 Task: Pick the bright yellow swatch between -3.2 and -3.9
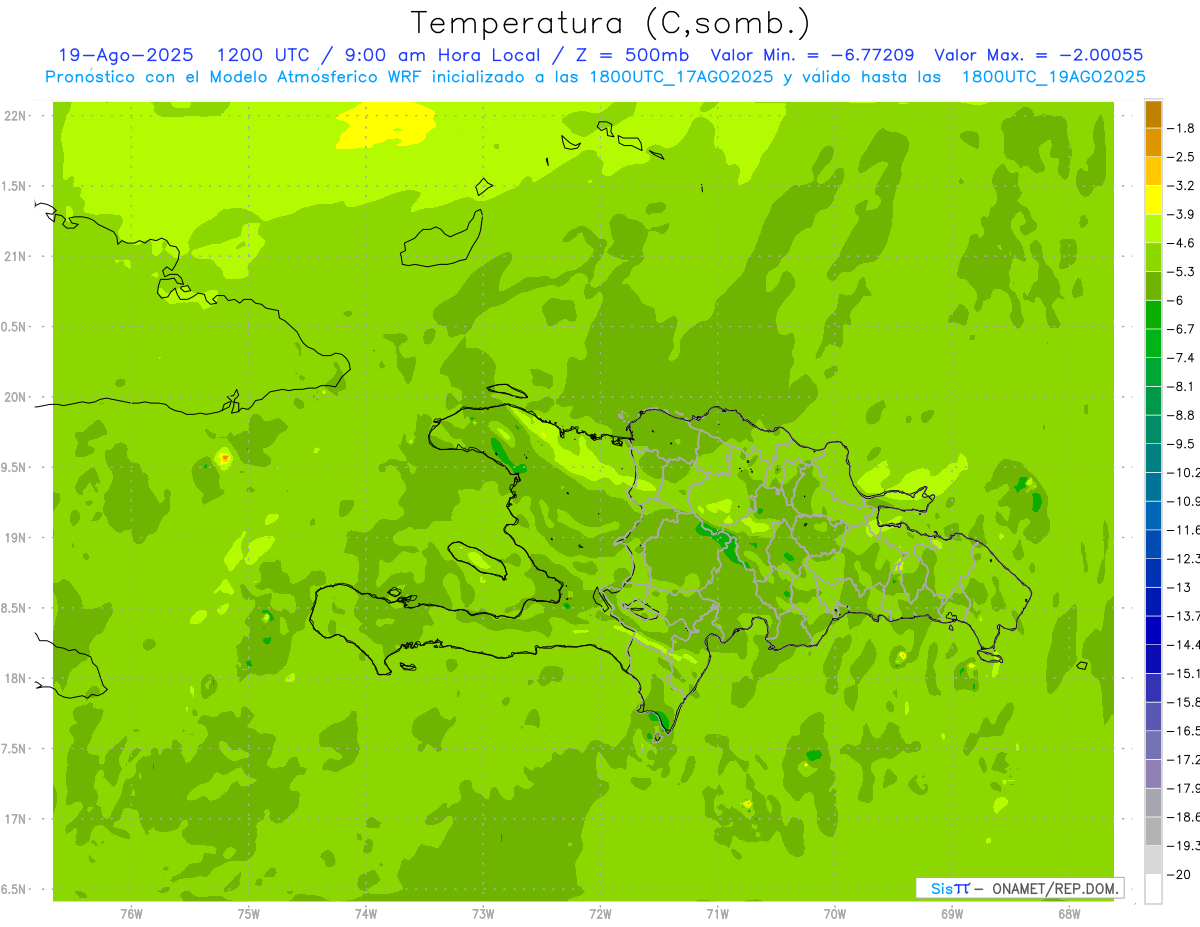click(1153, 200)
